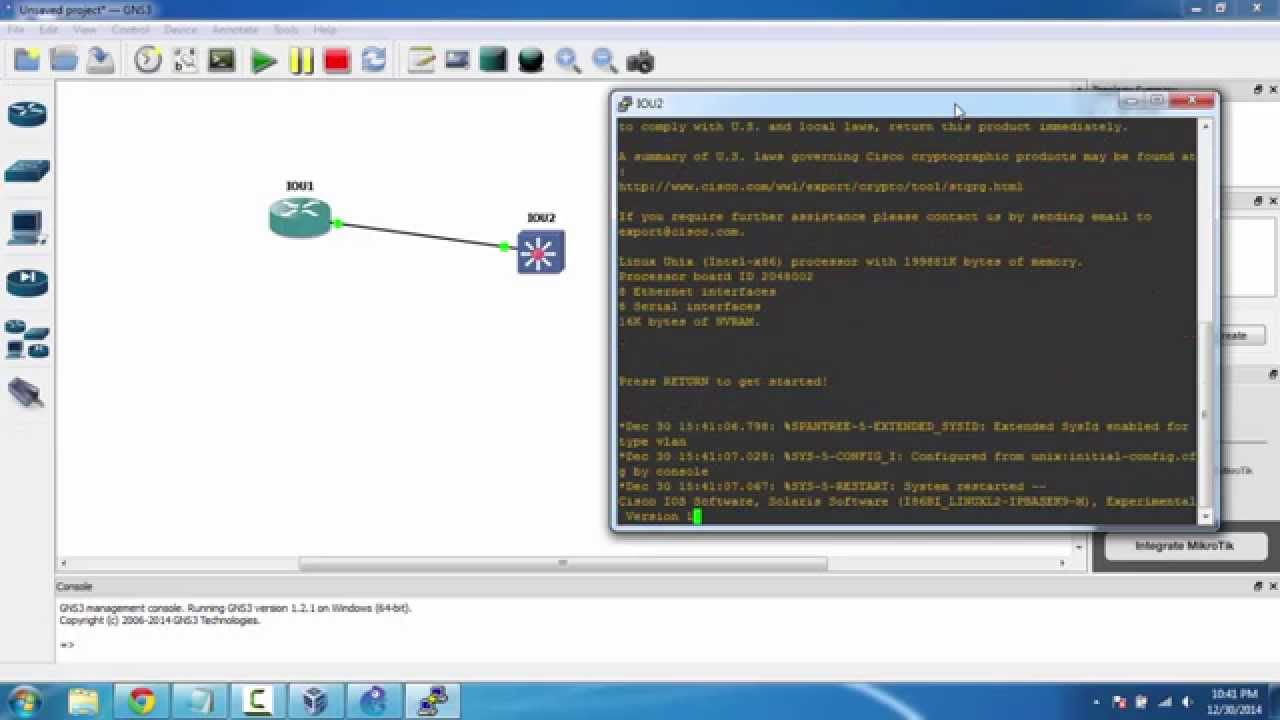Open the PuTTY taskbar icon

(x=433, y=701)
